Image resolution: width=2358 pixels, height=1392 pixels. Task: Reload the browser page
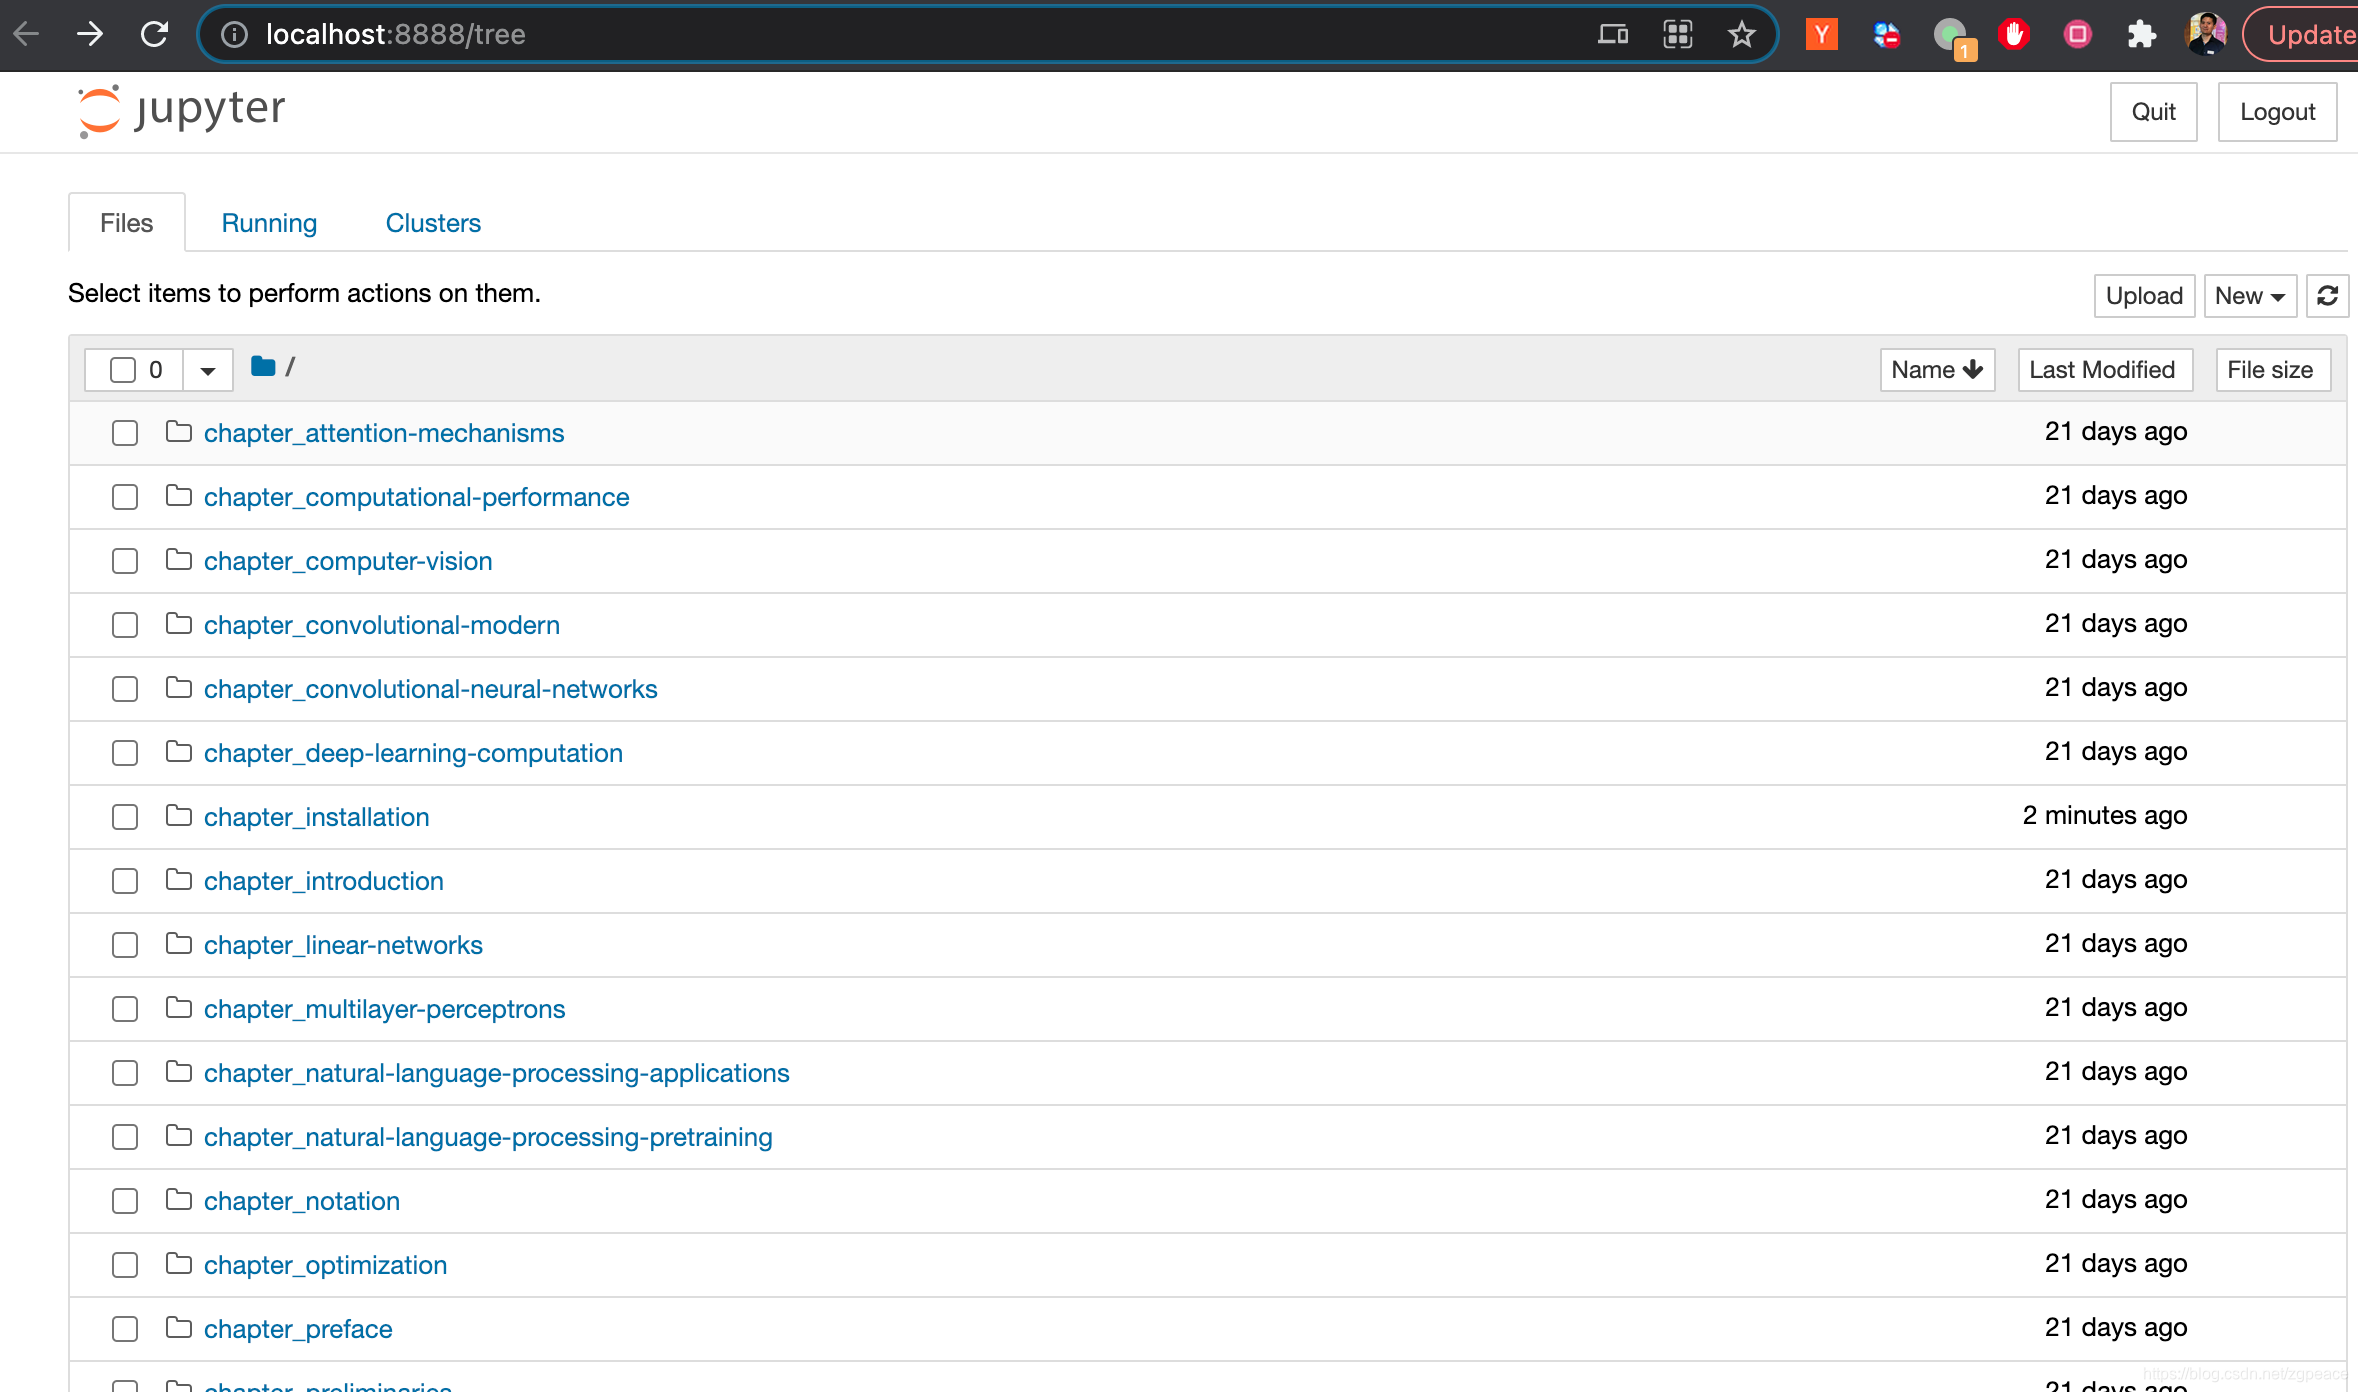point(155,34)
